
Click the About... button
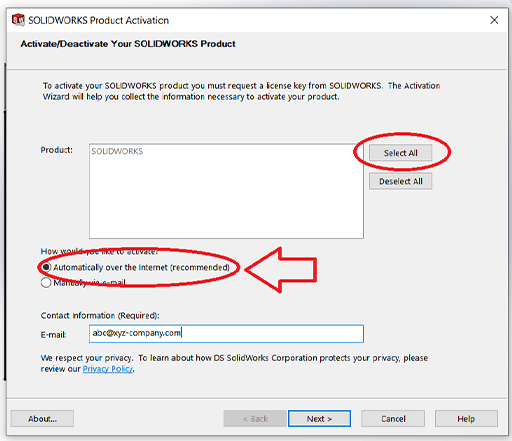[x=42, y=419]
